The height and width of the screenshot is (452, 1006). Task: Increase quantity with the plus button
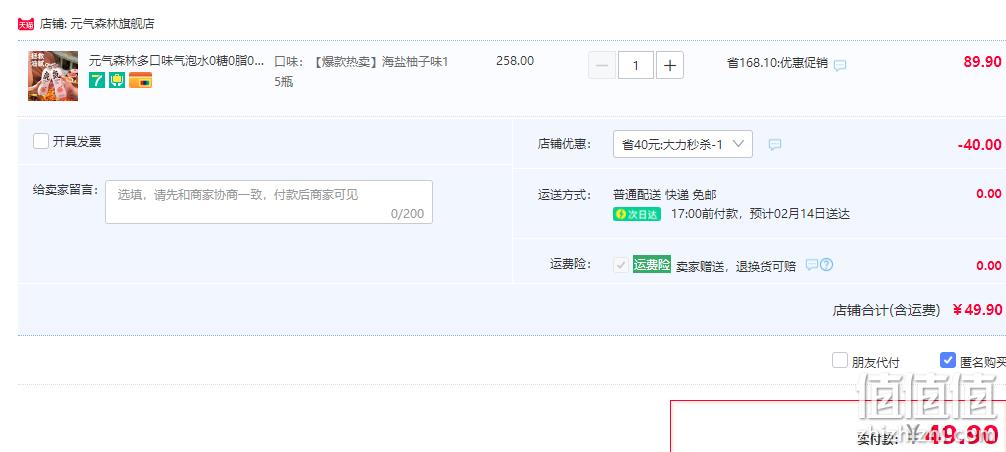(x=670, y=65)
